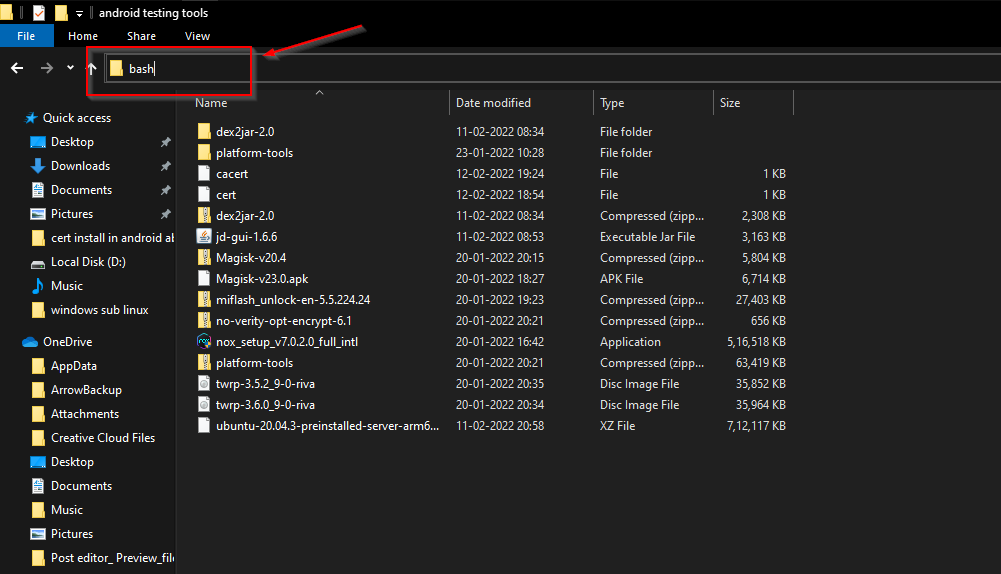Open recent locations dropdown arrow
The width and height of the screenshot is (1001, 574).
70,68
